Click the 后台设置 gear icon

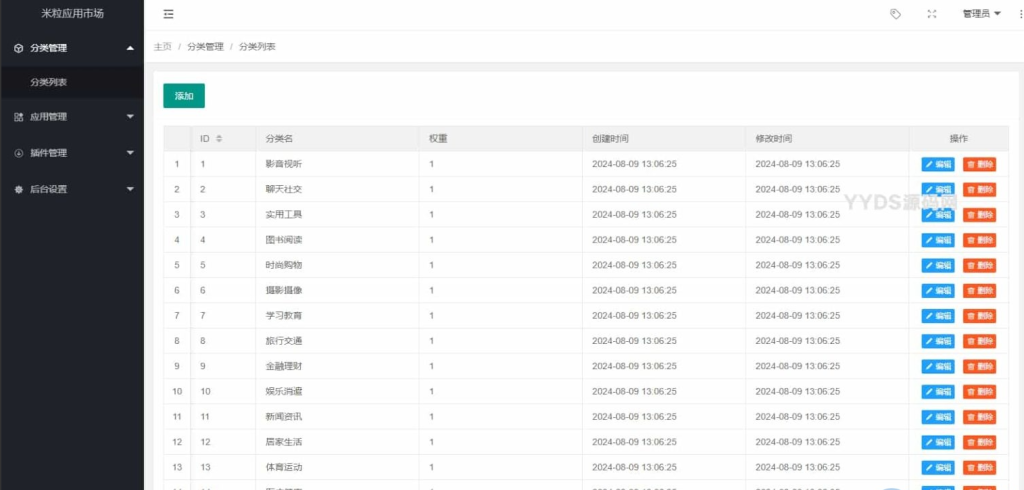18,189
